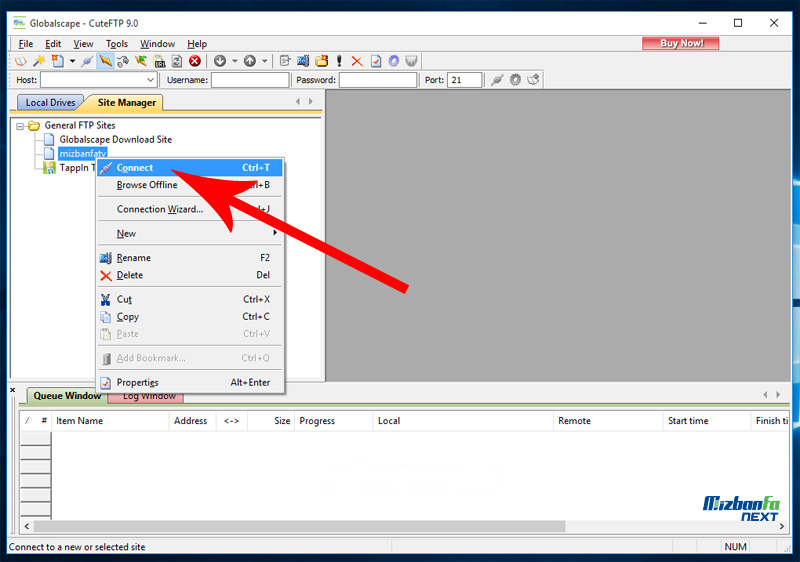Open the Tools menu
Viewport: 800px width, 562px height.
point(117,44)
